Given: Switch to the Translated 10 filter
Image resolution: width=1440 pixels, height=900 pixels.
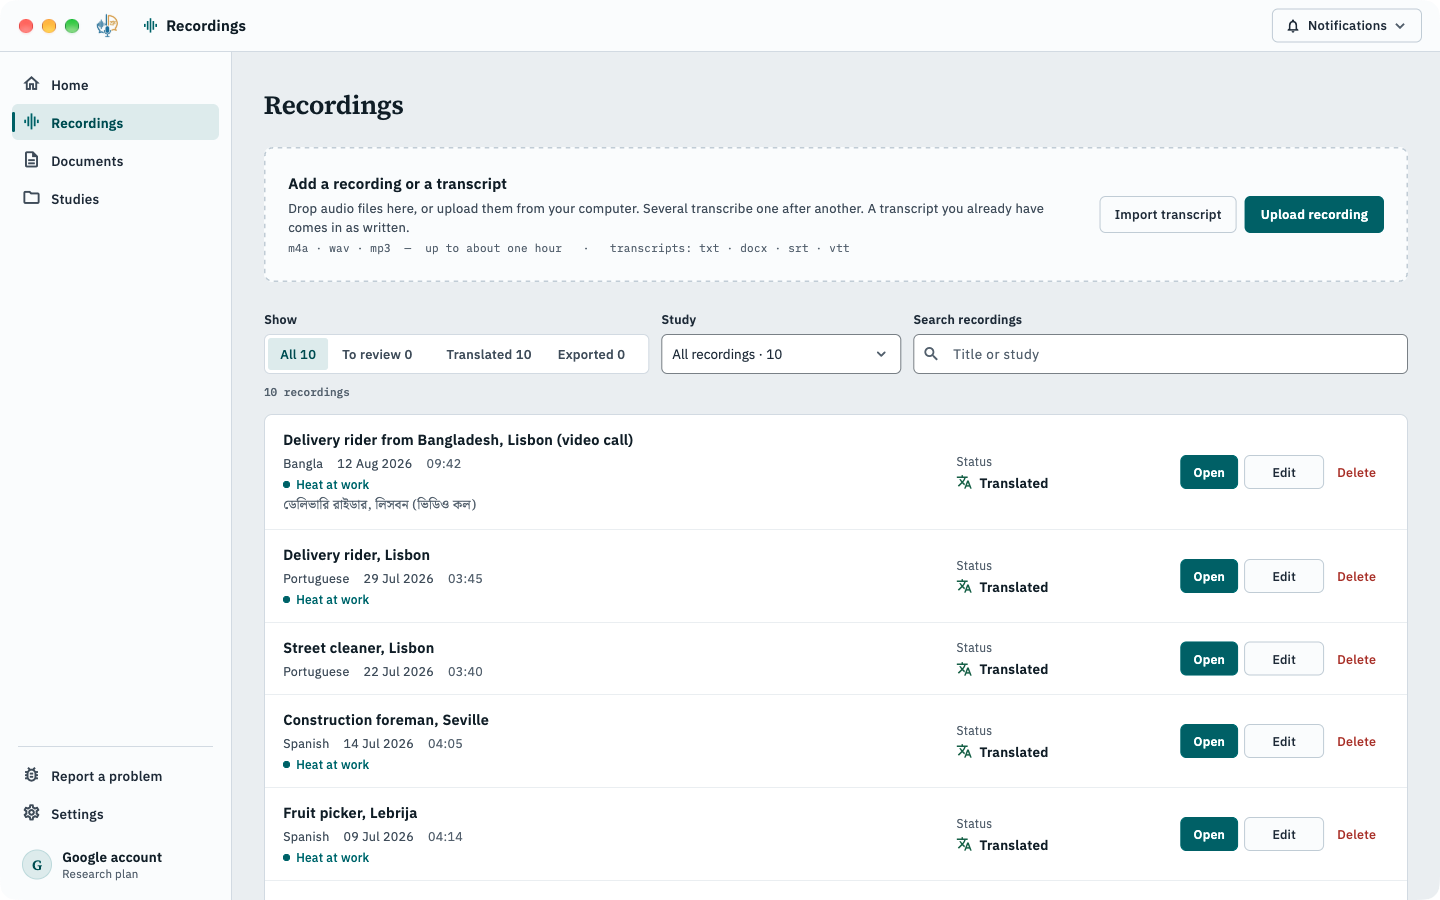Looking at the screenshot, I should pos(489,354).
